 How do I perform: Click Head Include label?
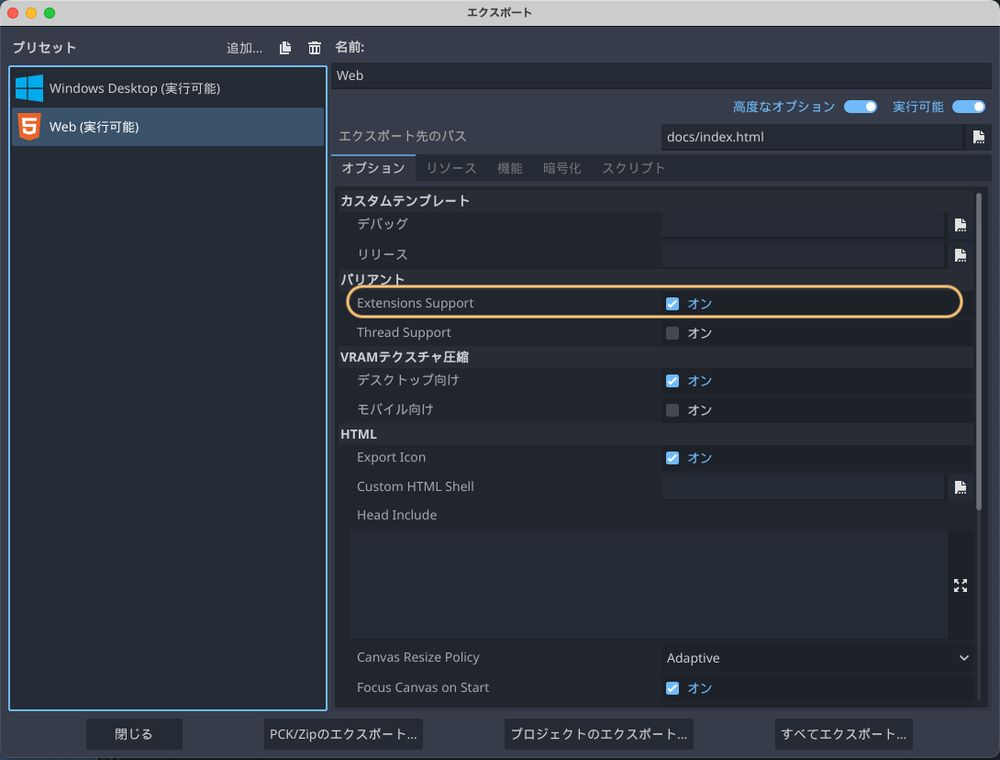397,515
